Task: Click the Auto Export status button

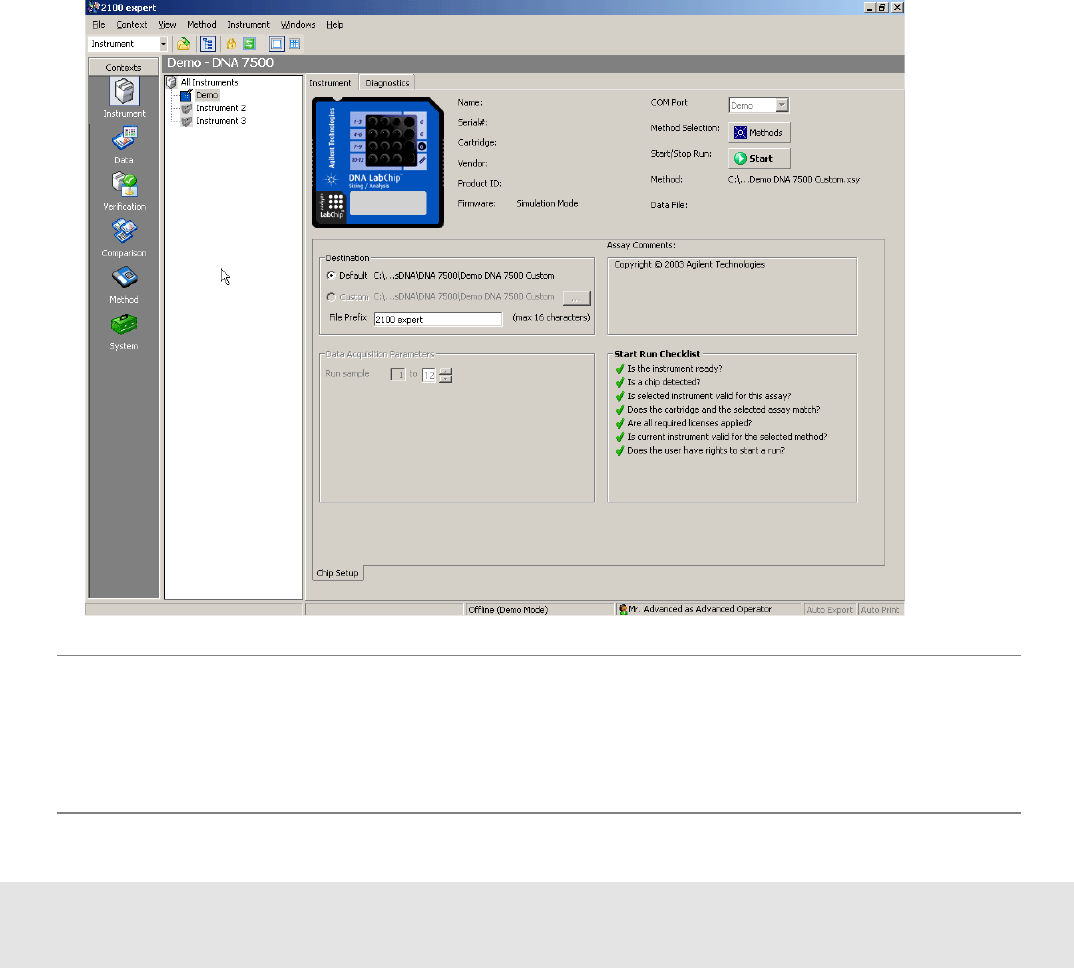Action: click(829, 610)
